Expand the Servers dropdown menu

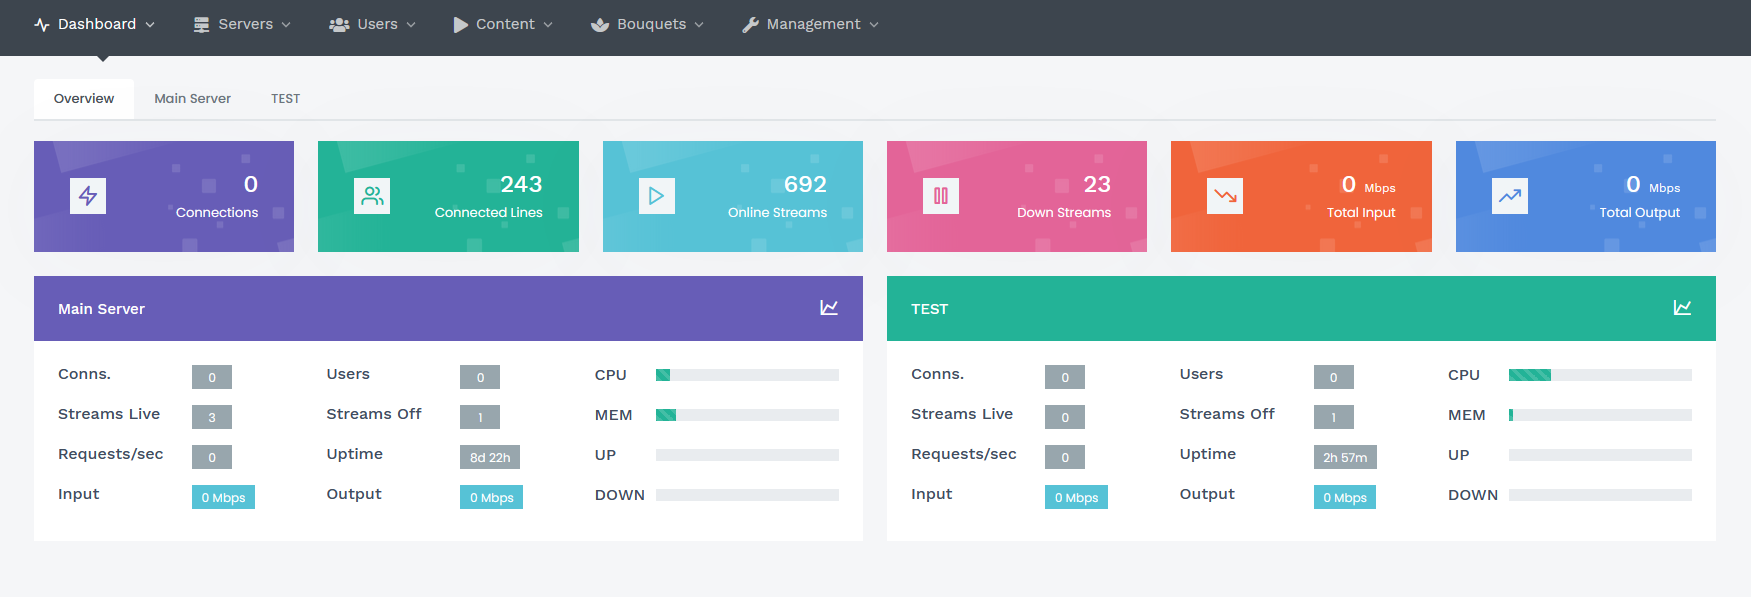coord(243,24)
